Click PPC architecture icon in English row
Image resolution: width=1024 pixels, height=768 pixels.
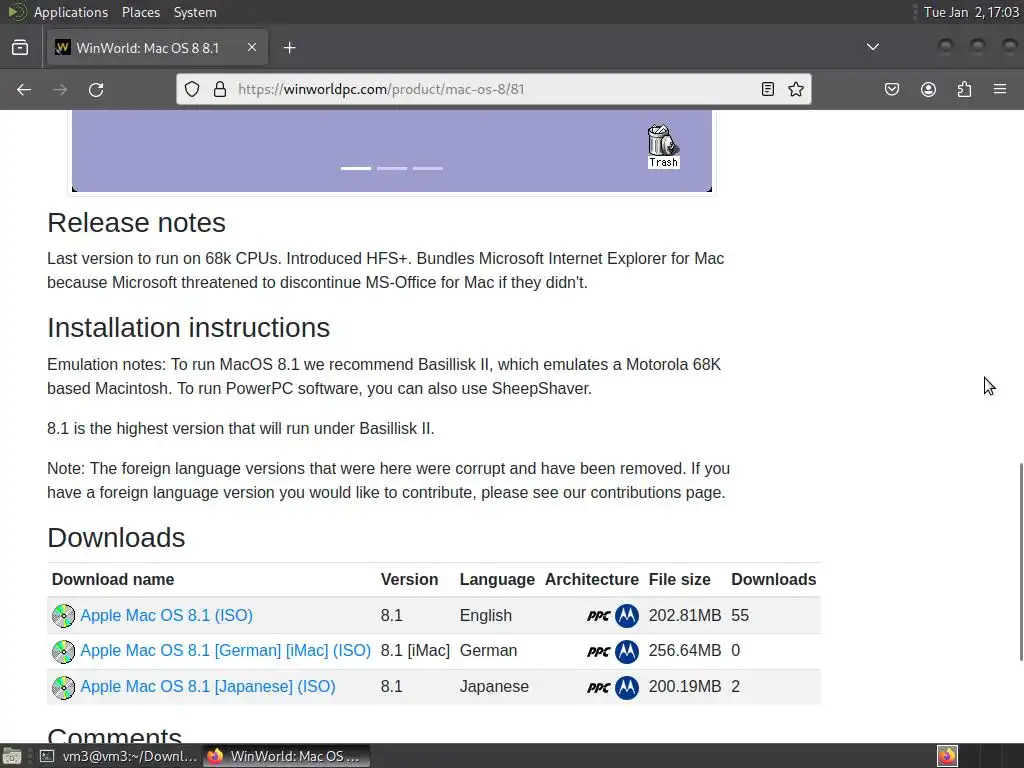point(598,616)
